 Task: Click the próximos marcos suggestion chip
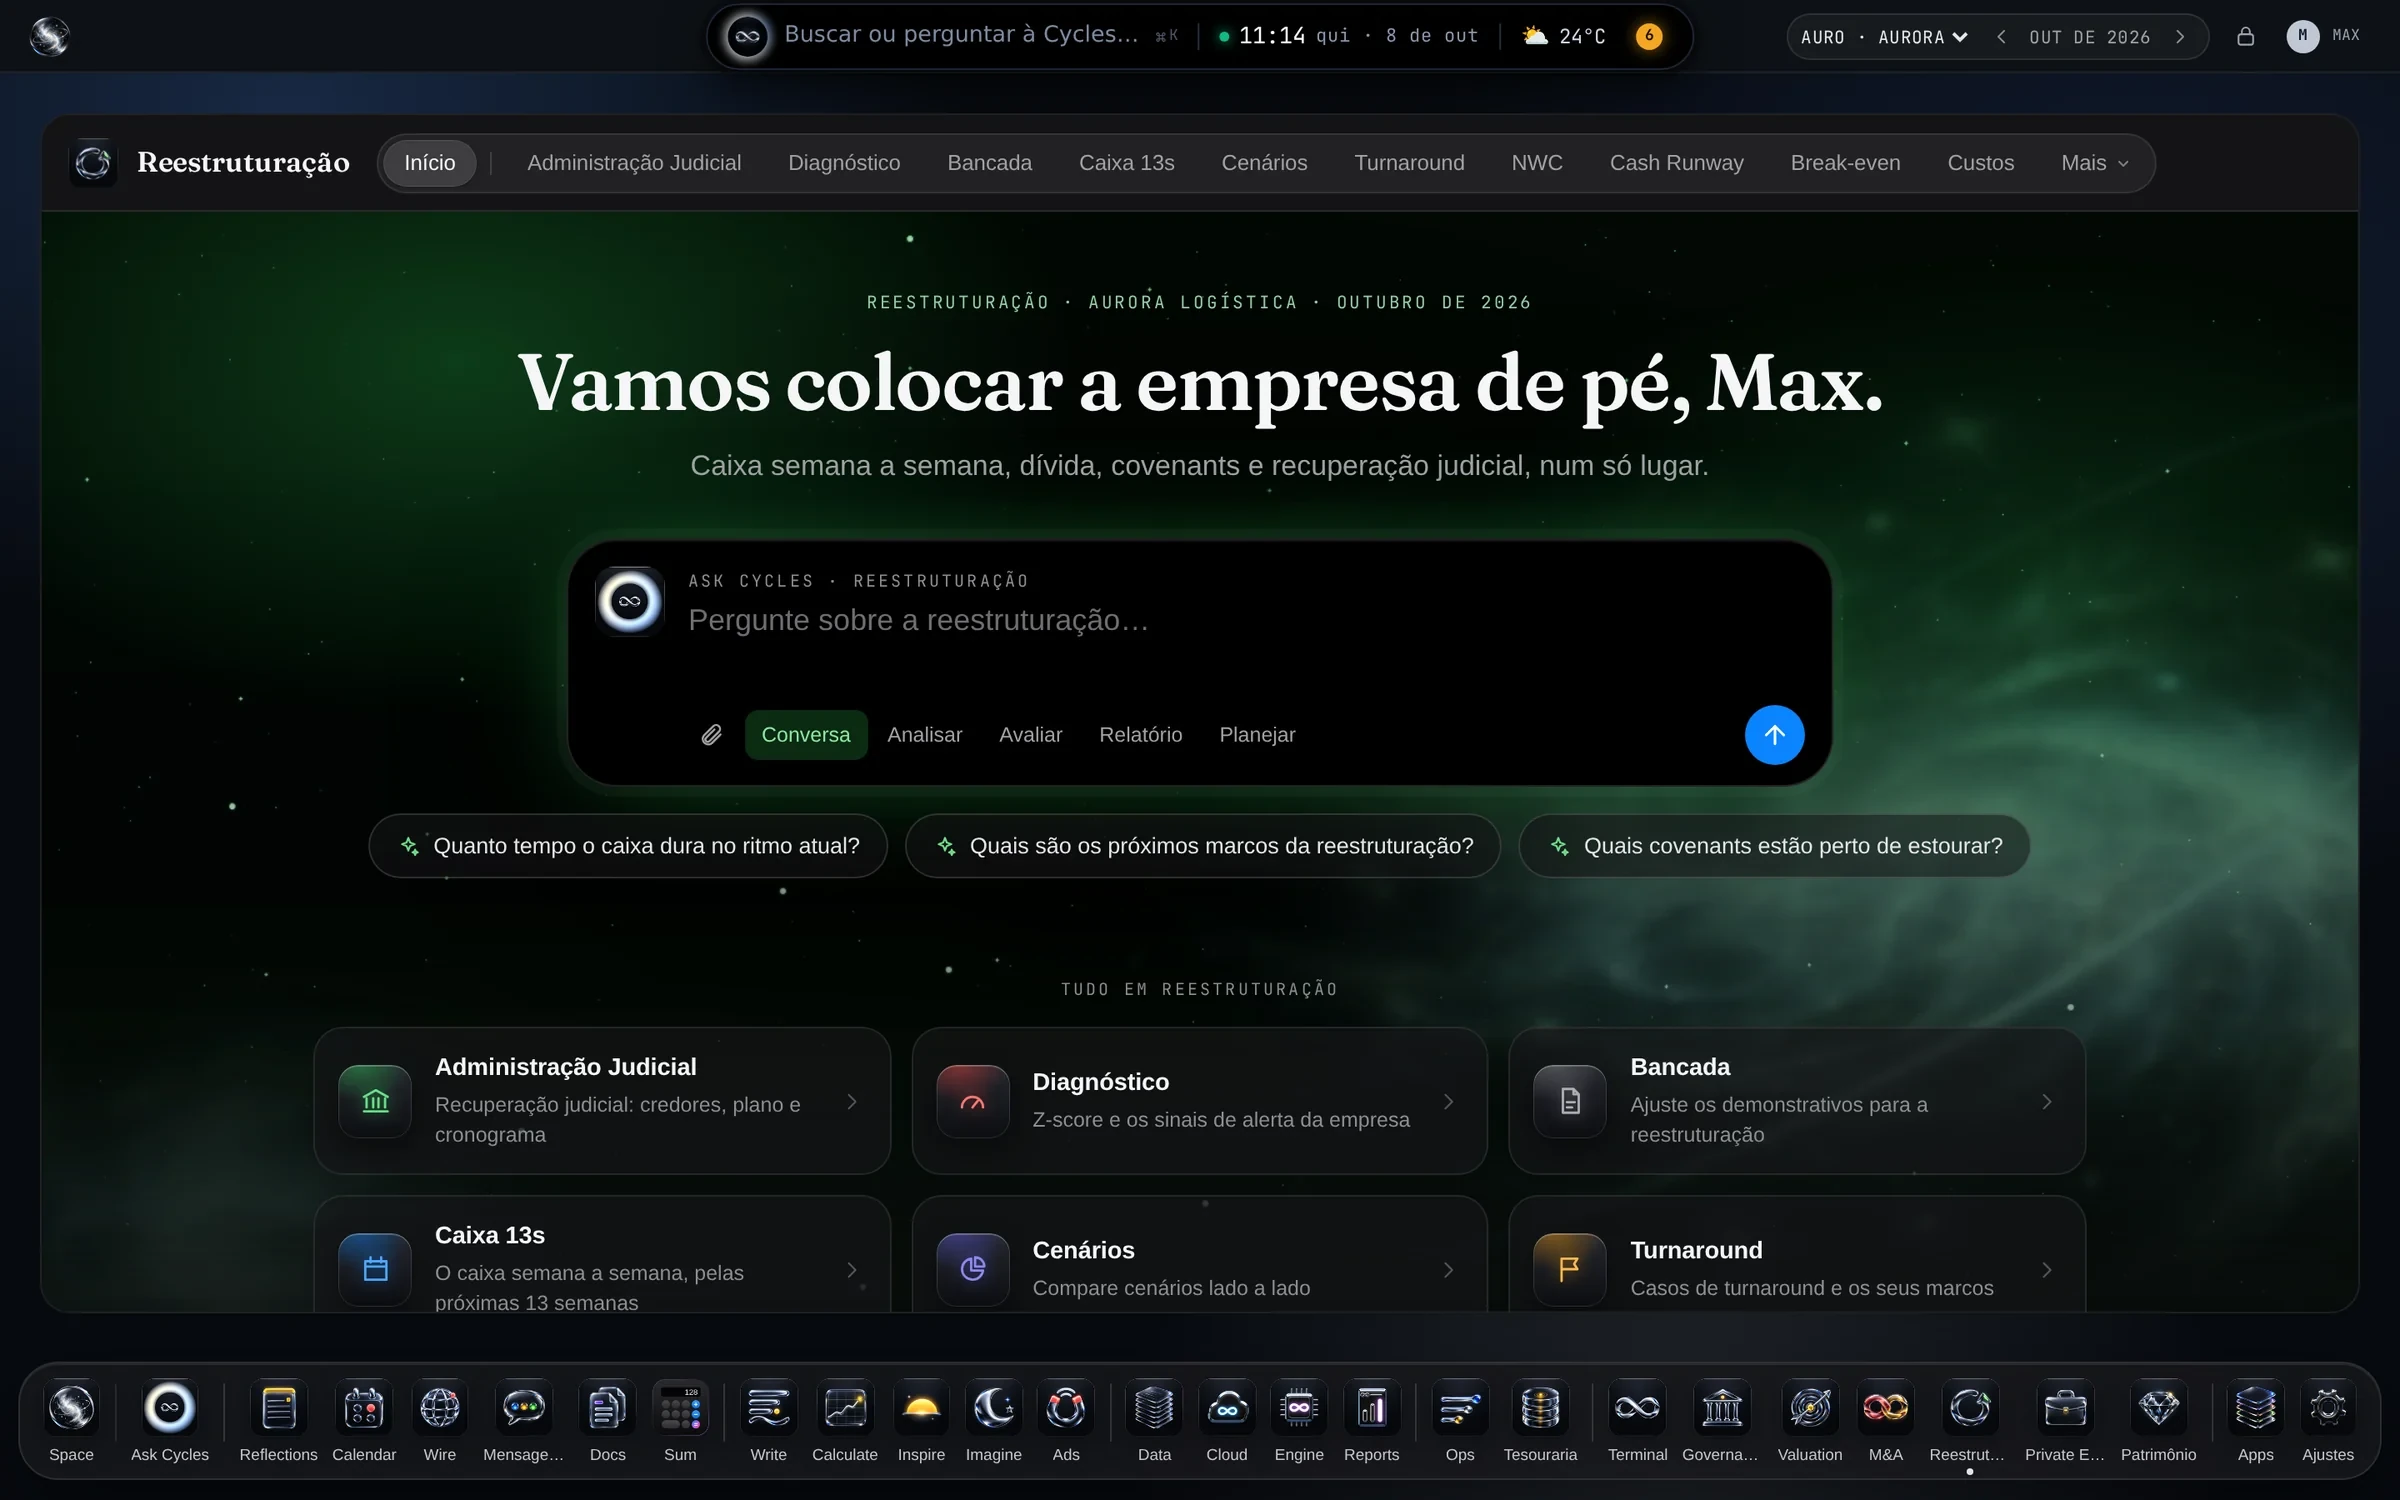1202,846
